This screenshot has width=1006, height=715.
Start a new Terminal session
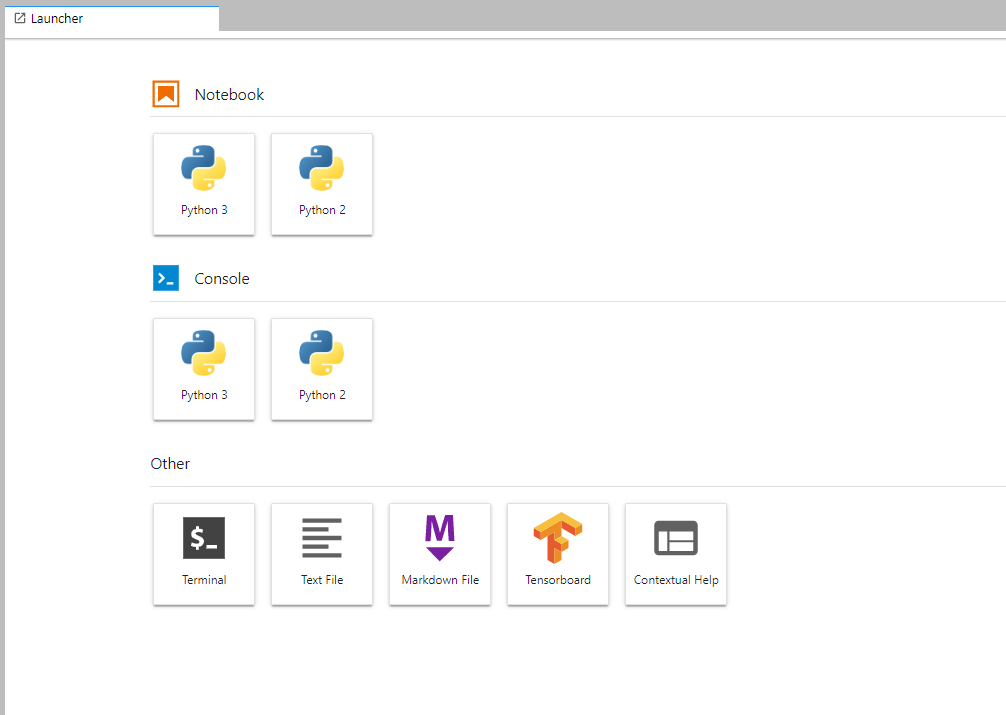(204, 554)
